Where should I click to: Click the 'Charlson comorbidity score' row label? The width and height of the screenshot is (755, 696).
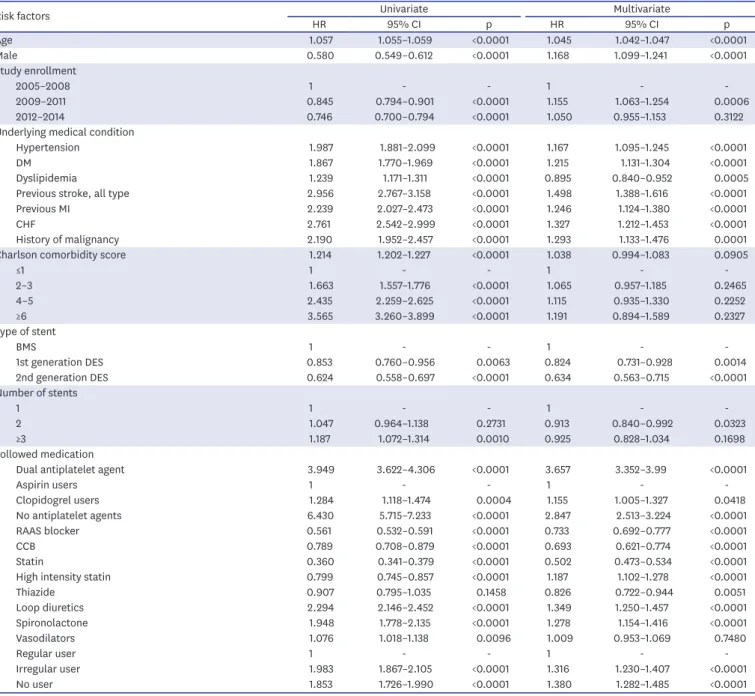(x=63, y=255)
